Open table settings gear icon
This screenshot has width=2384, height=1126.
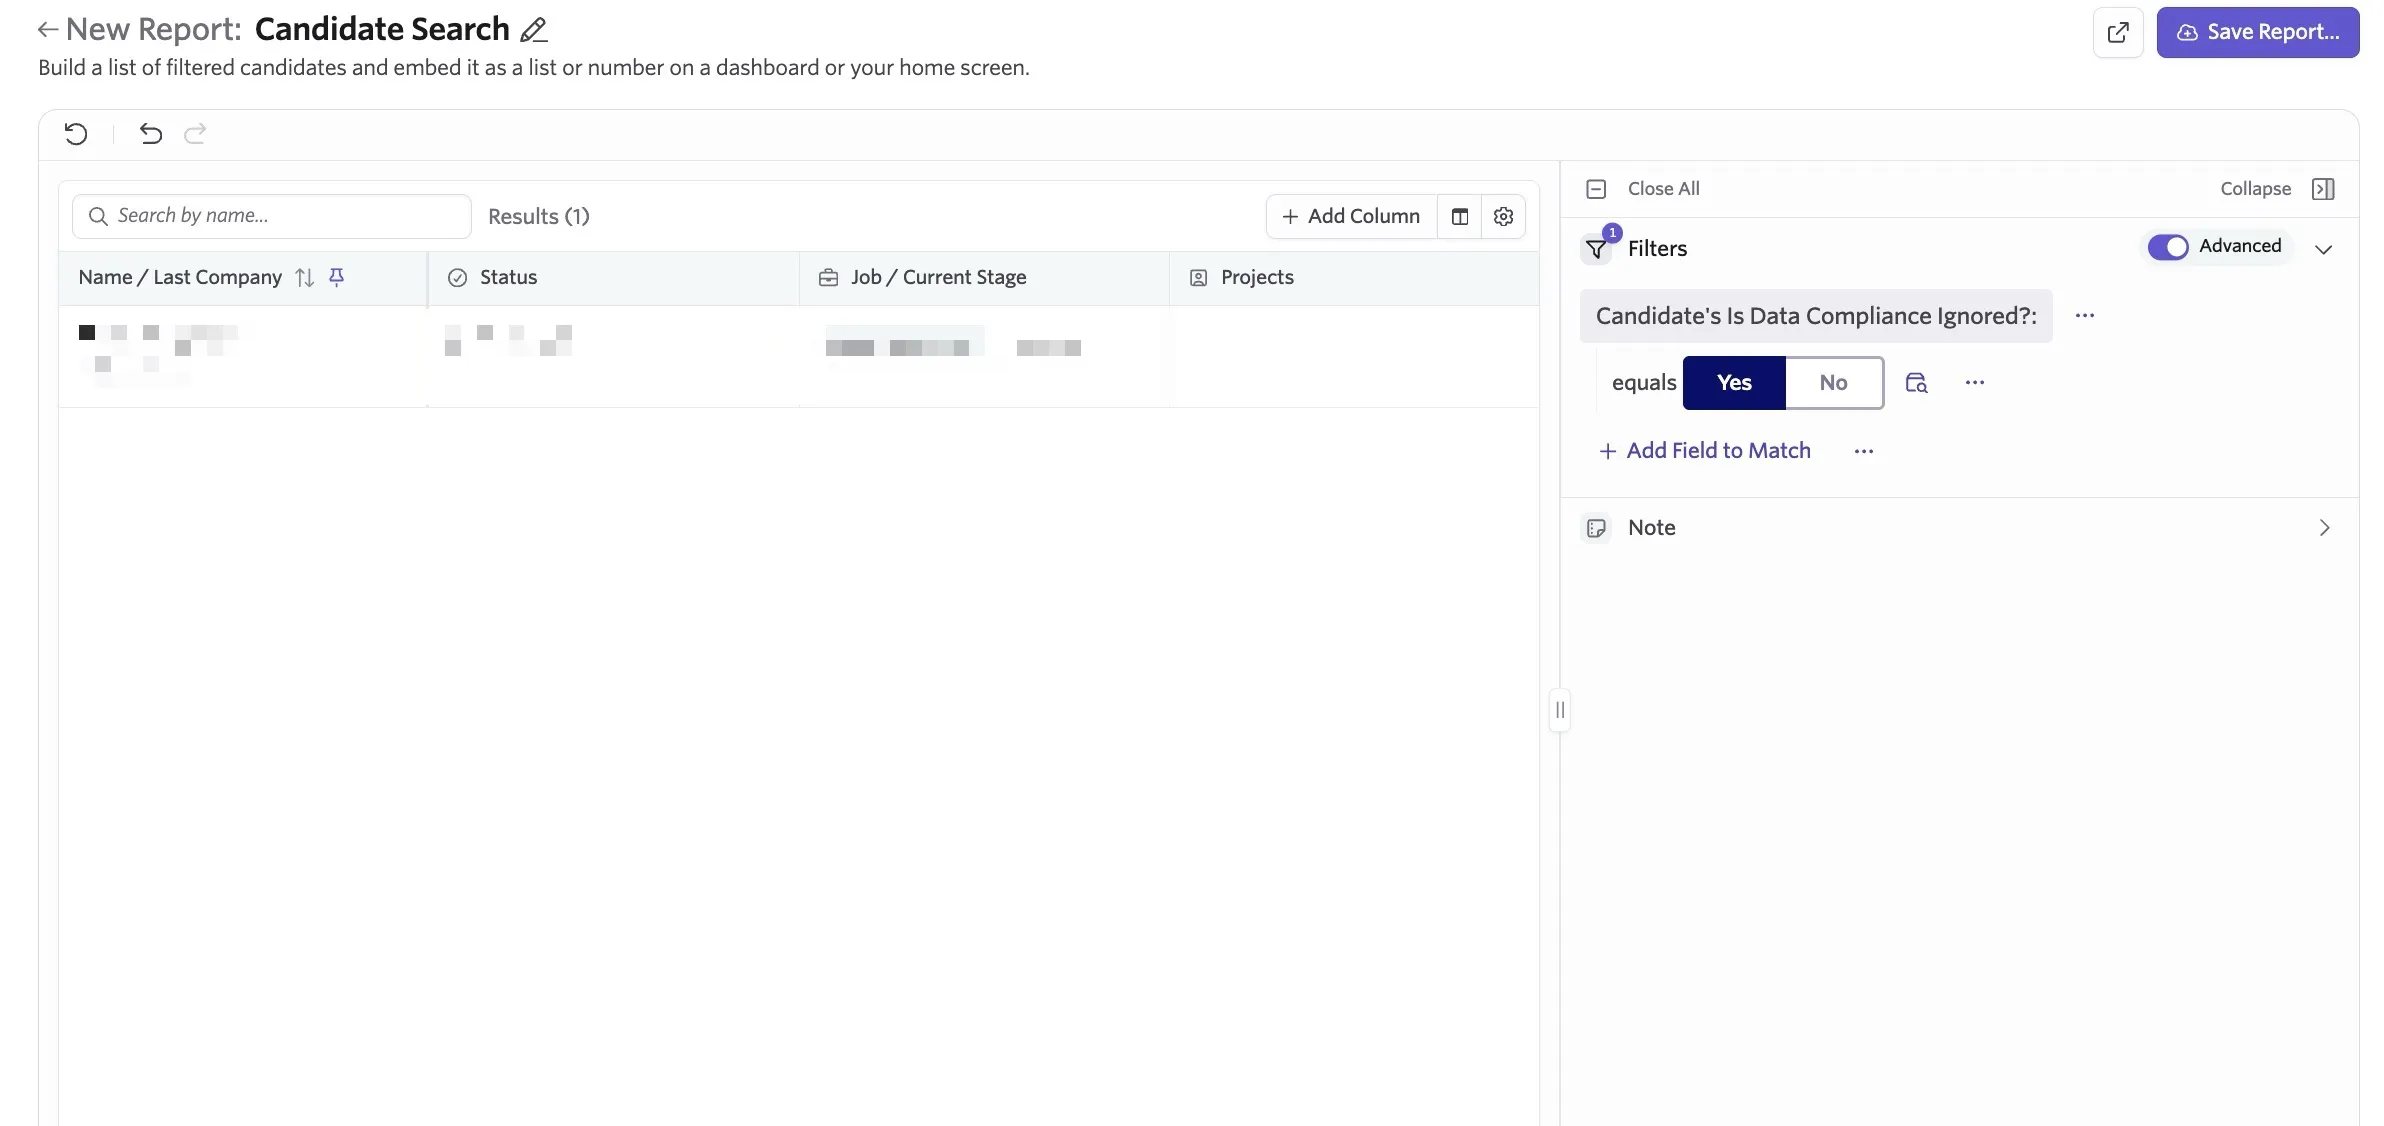click(x=1503, y=216)
